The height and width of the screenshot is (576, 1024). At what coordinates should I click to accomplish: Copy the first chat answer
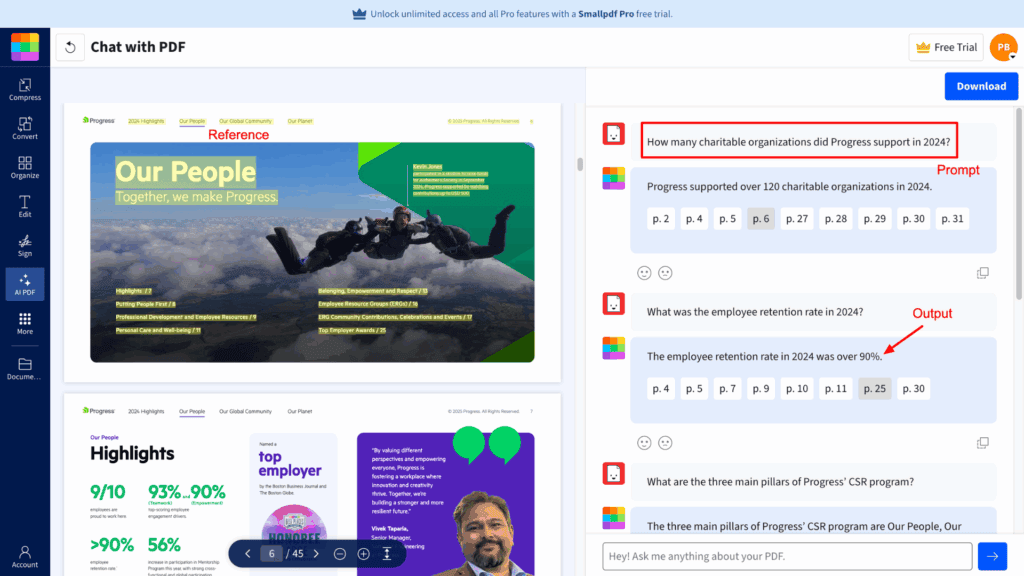pos(982,272)
